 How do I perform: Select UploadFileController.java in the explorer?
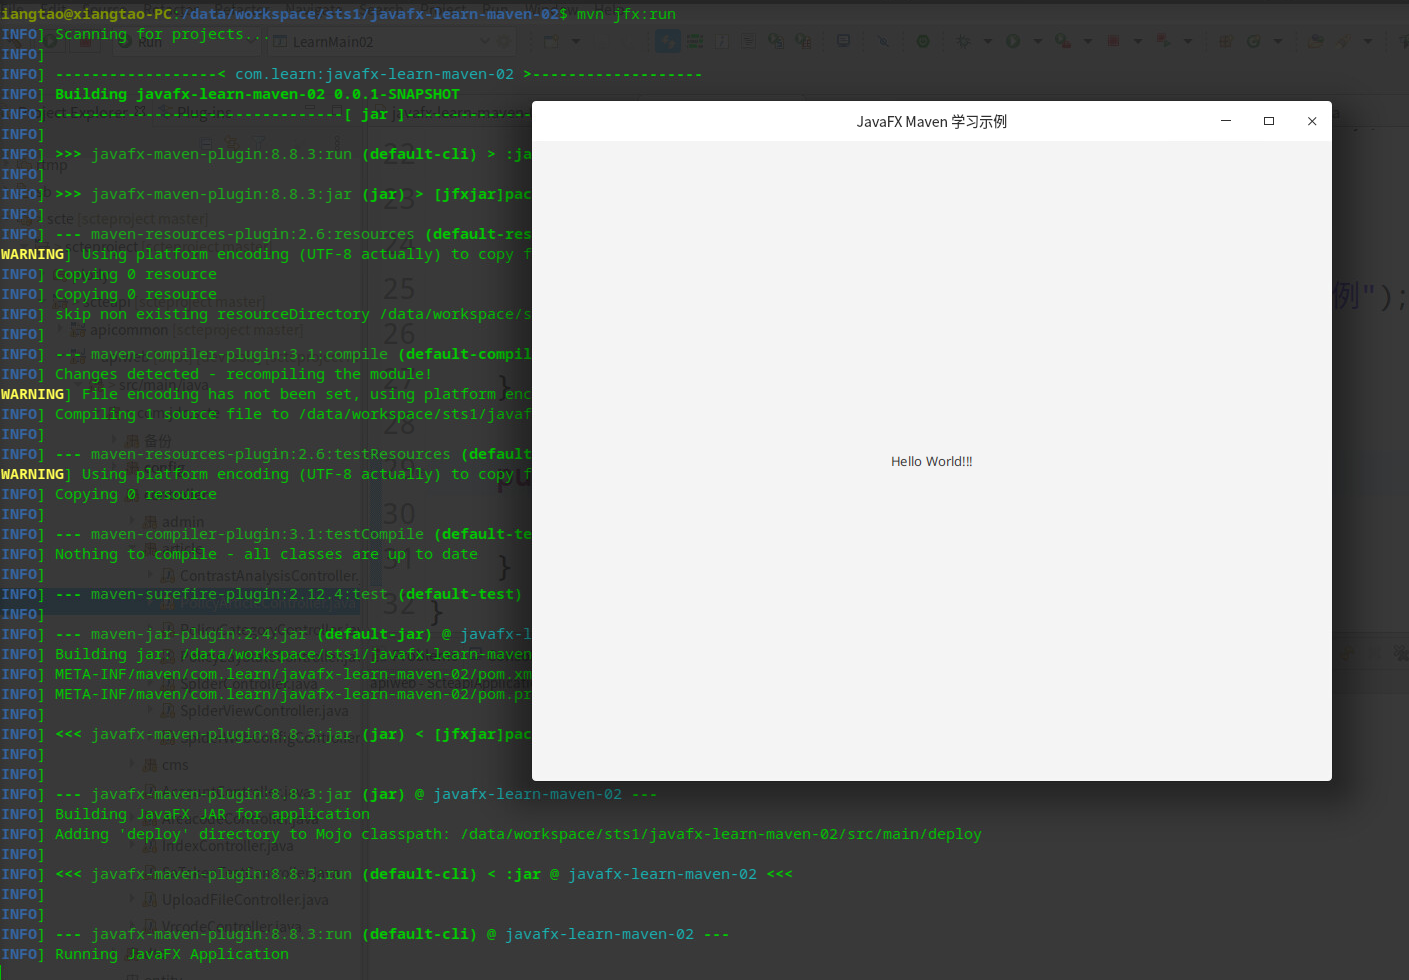243,899
